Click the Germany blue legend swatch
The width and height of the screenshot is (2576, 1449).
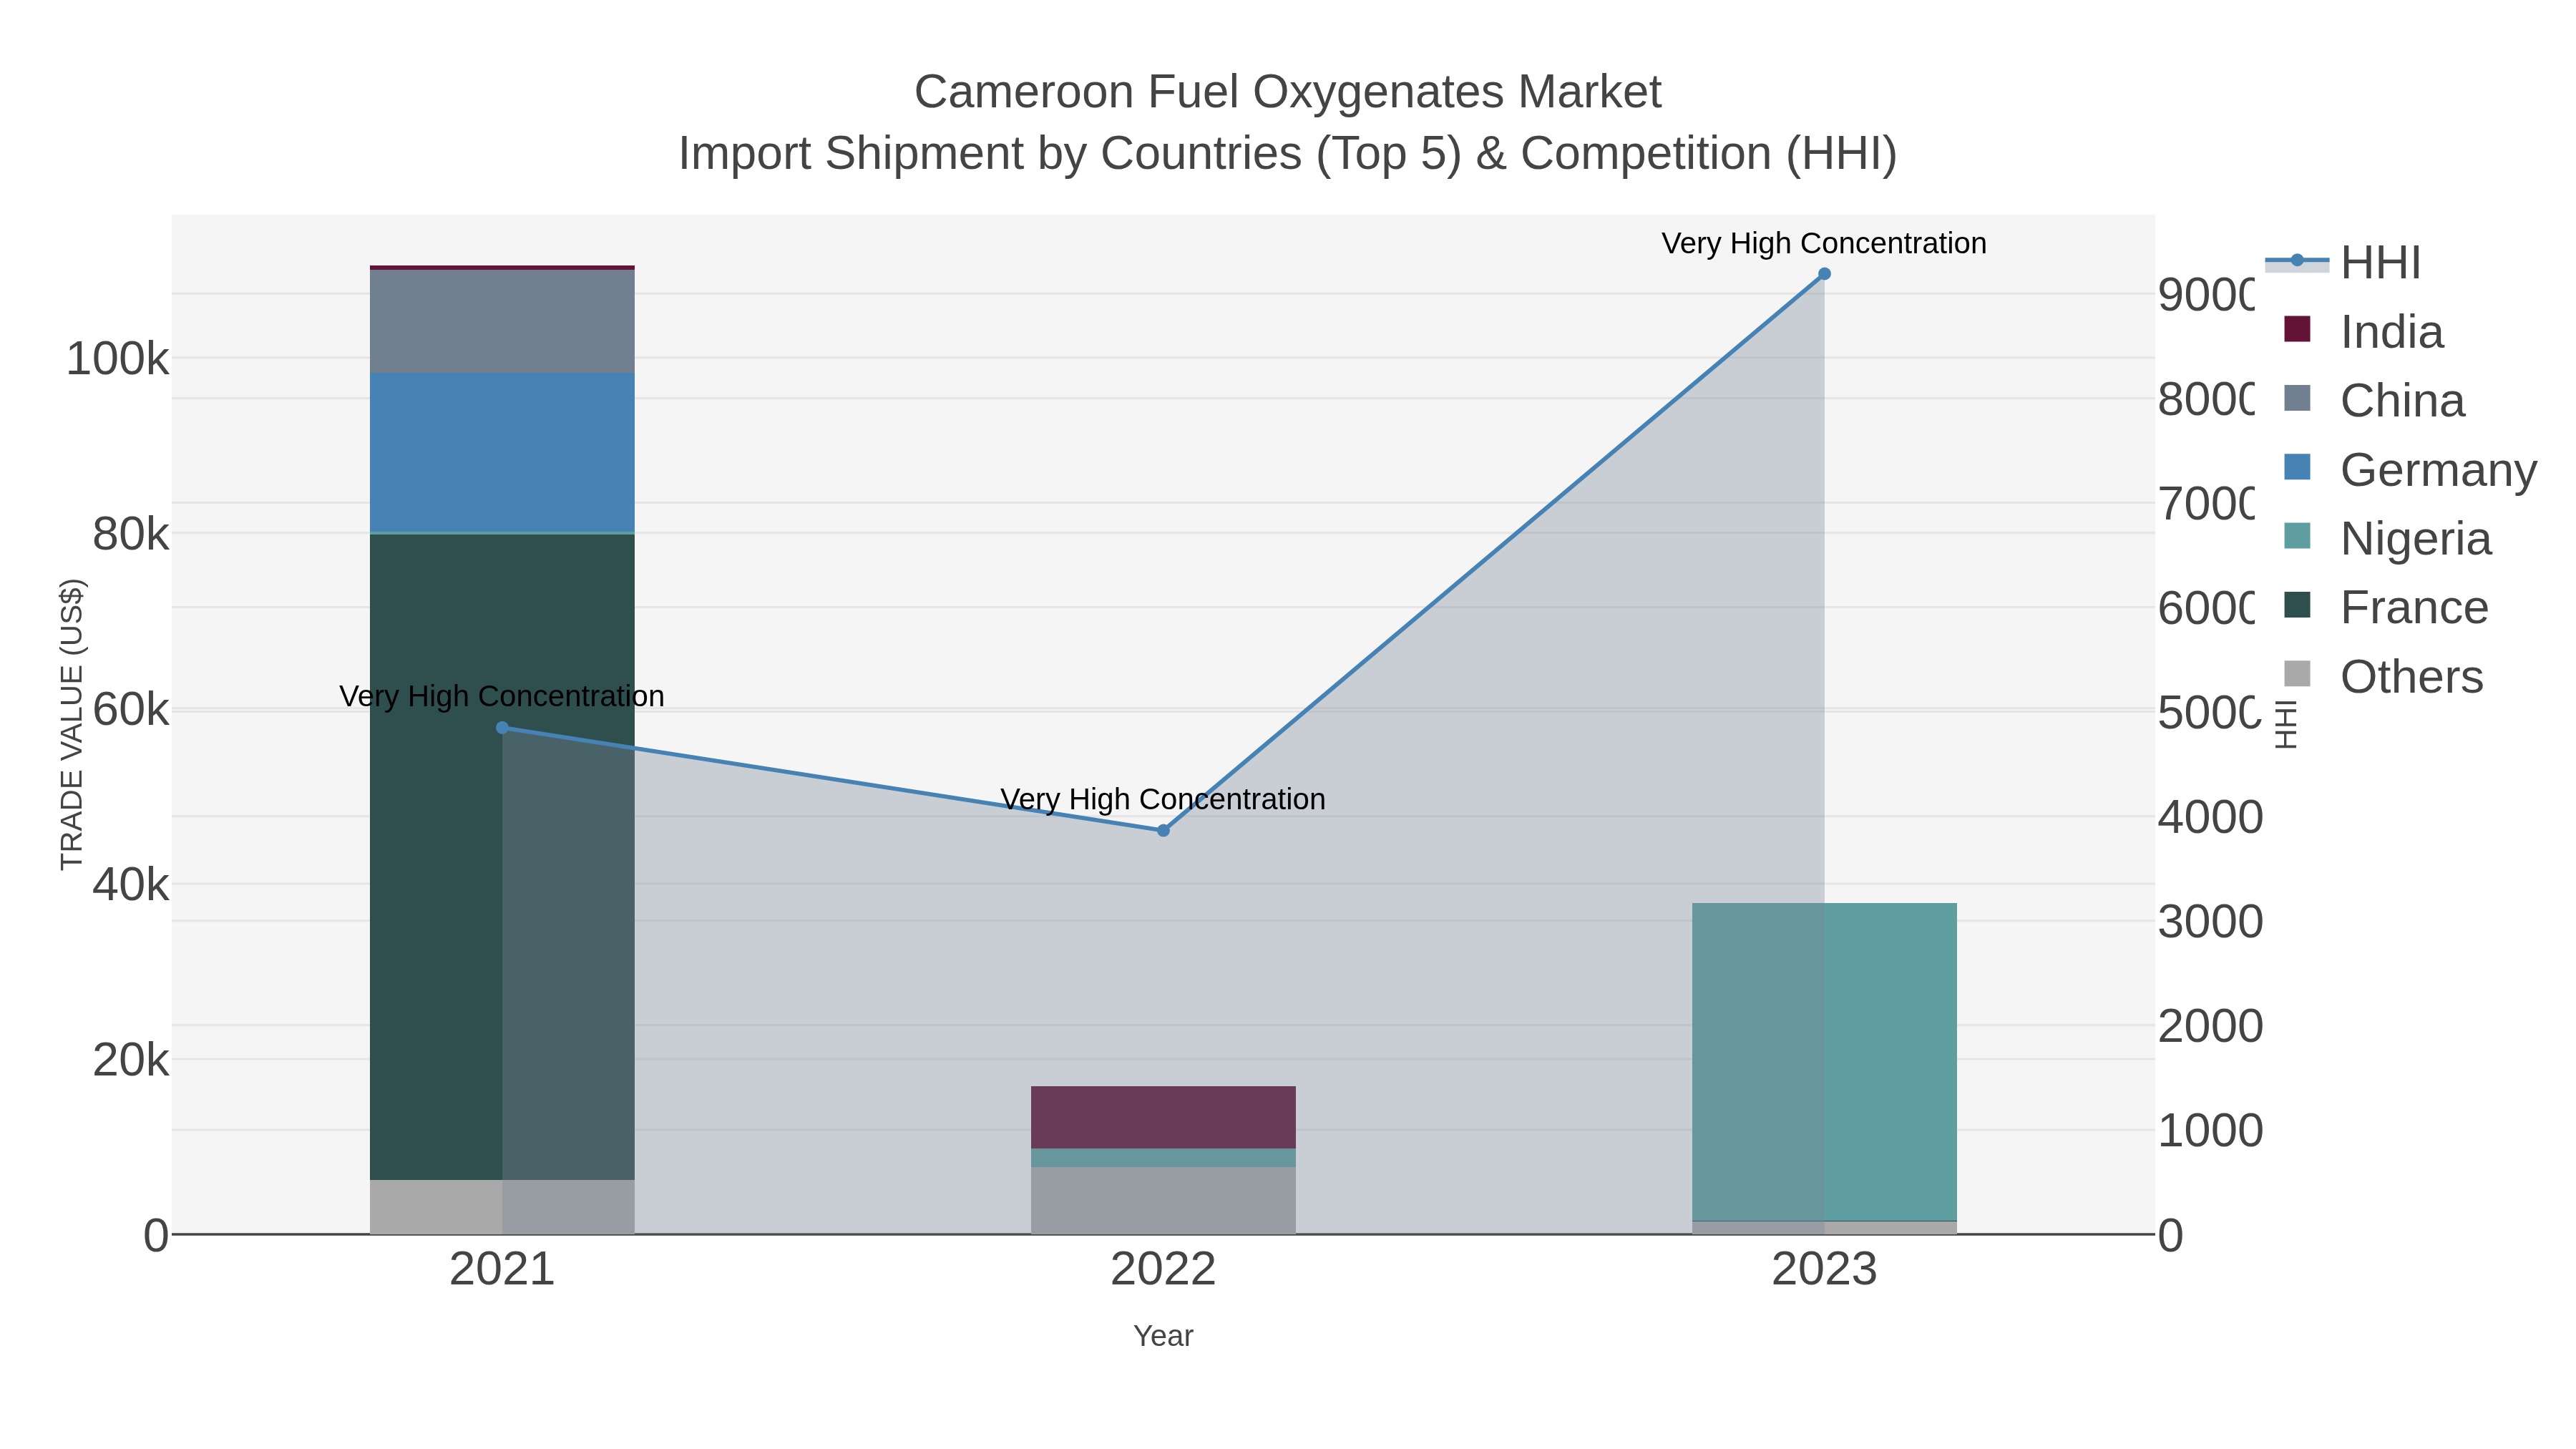point(2298,467)
